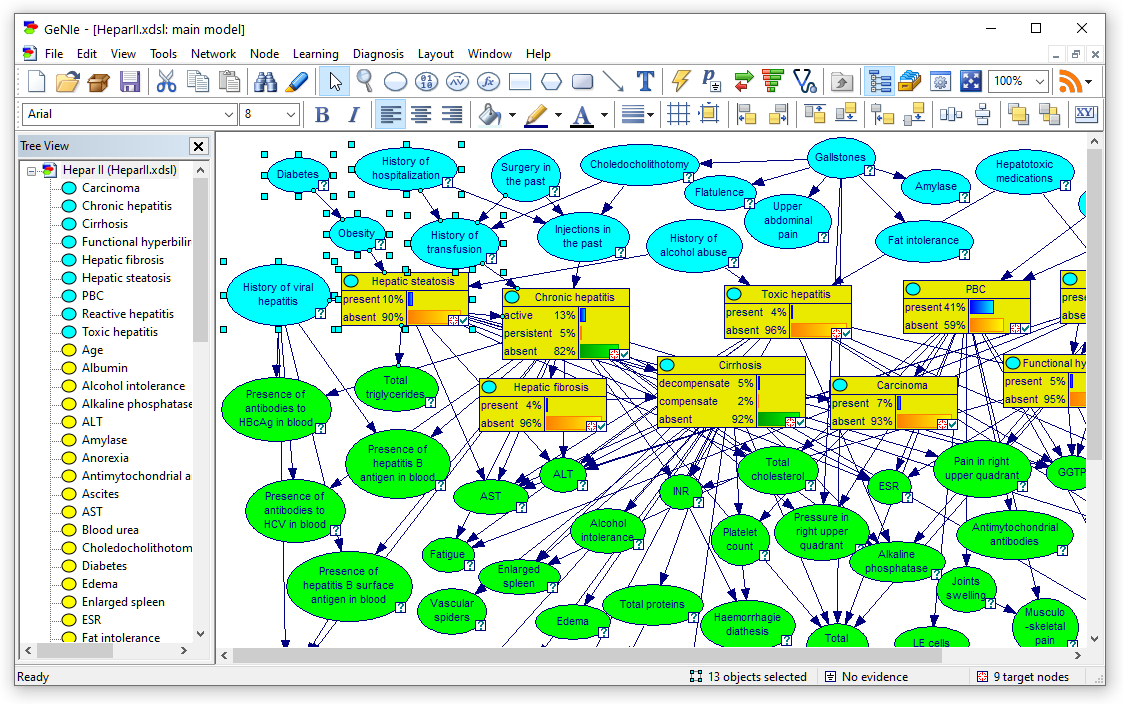
Task: Select the text box T tool
Action: pos(645,82)
